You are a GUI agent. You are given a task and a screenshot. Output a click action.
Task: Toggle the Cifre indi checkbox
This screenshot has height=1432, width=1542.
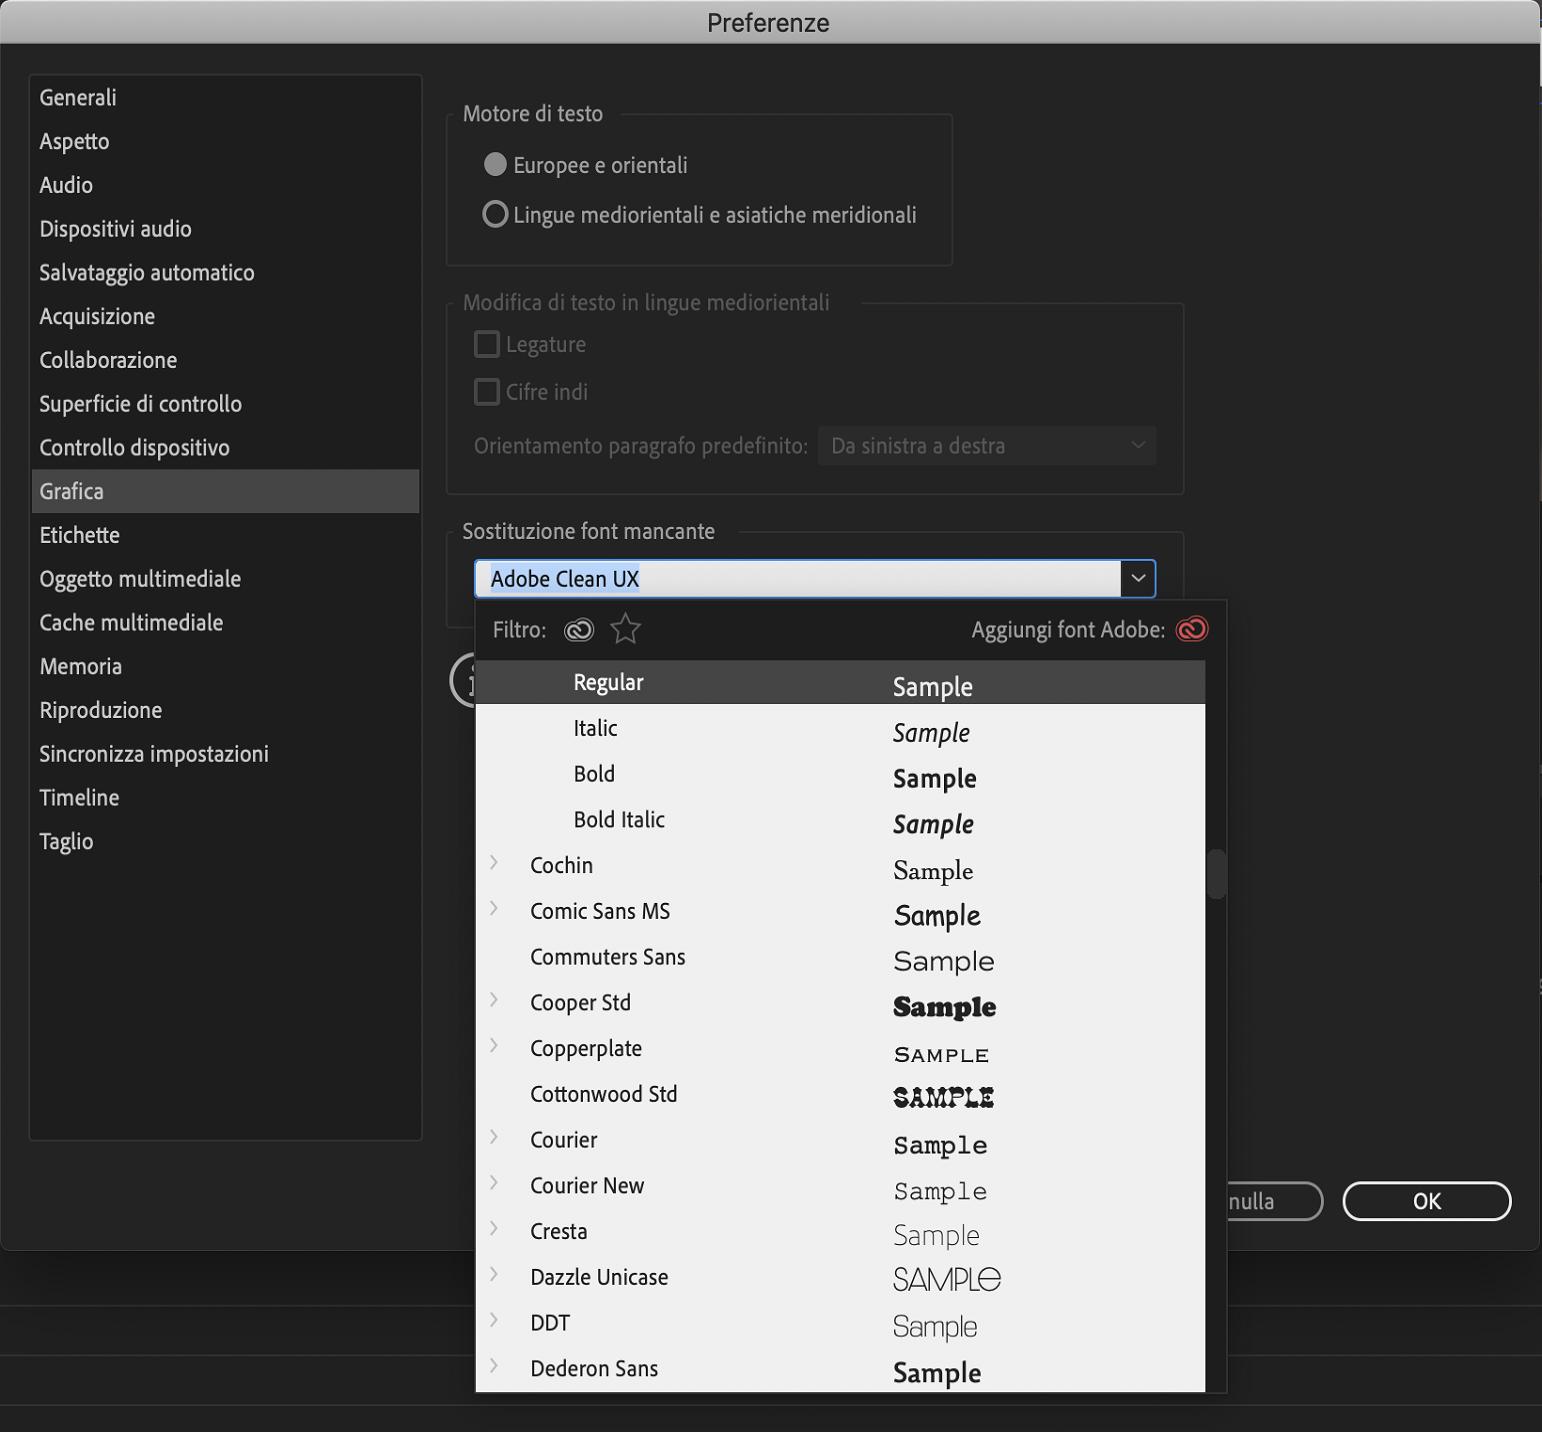[x=487, y=392]
